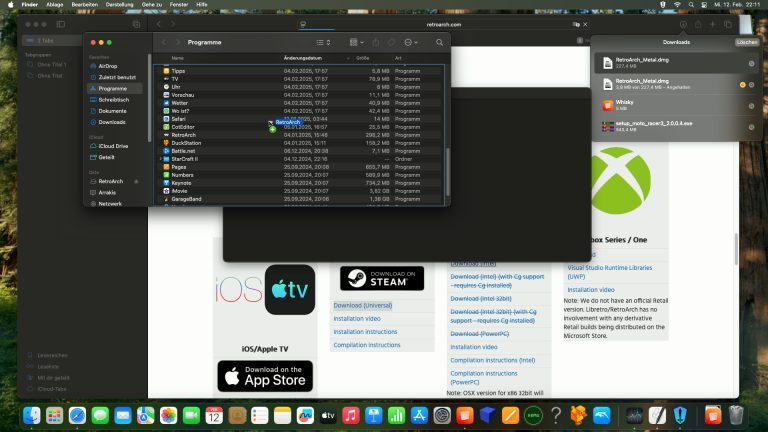Open Finder group-by dropdown
768x432 pixels.
point(357,43)
